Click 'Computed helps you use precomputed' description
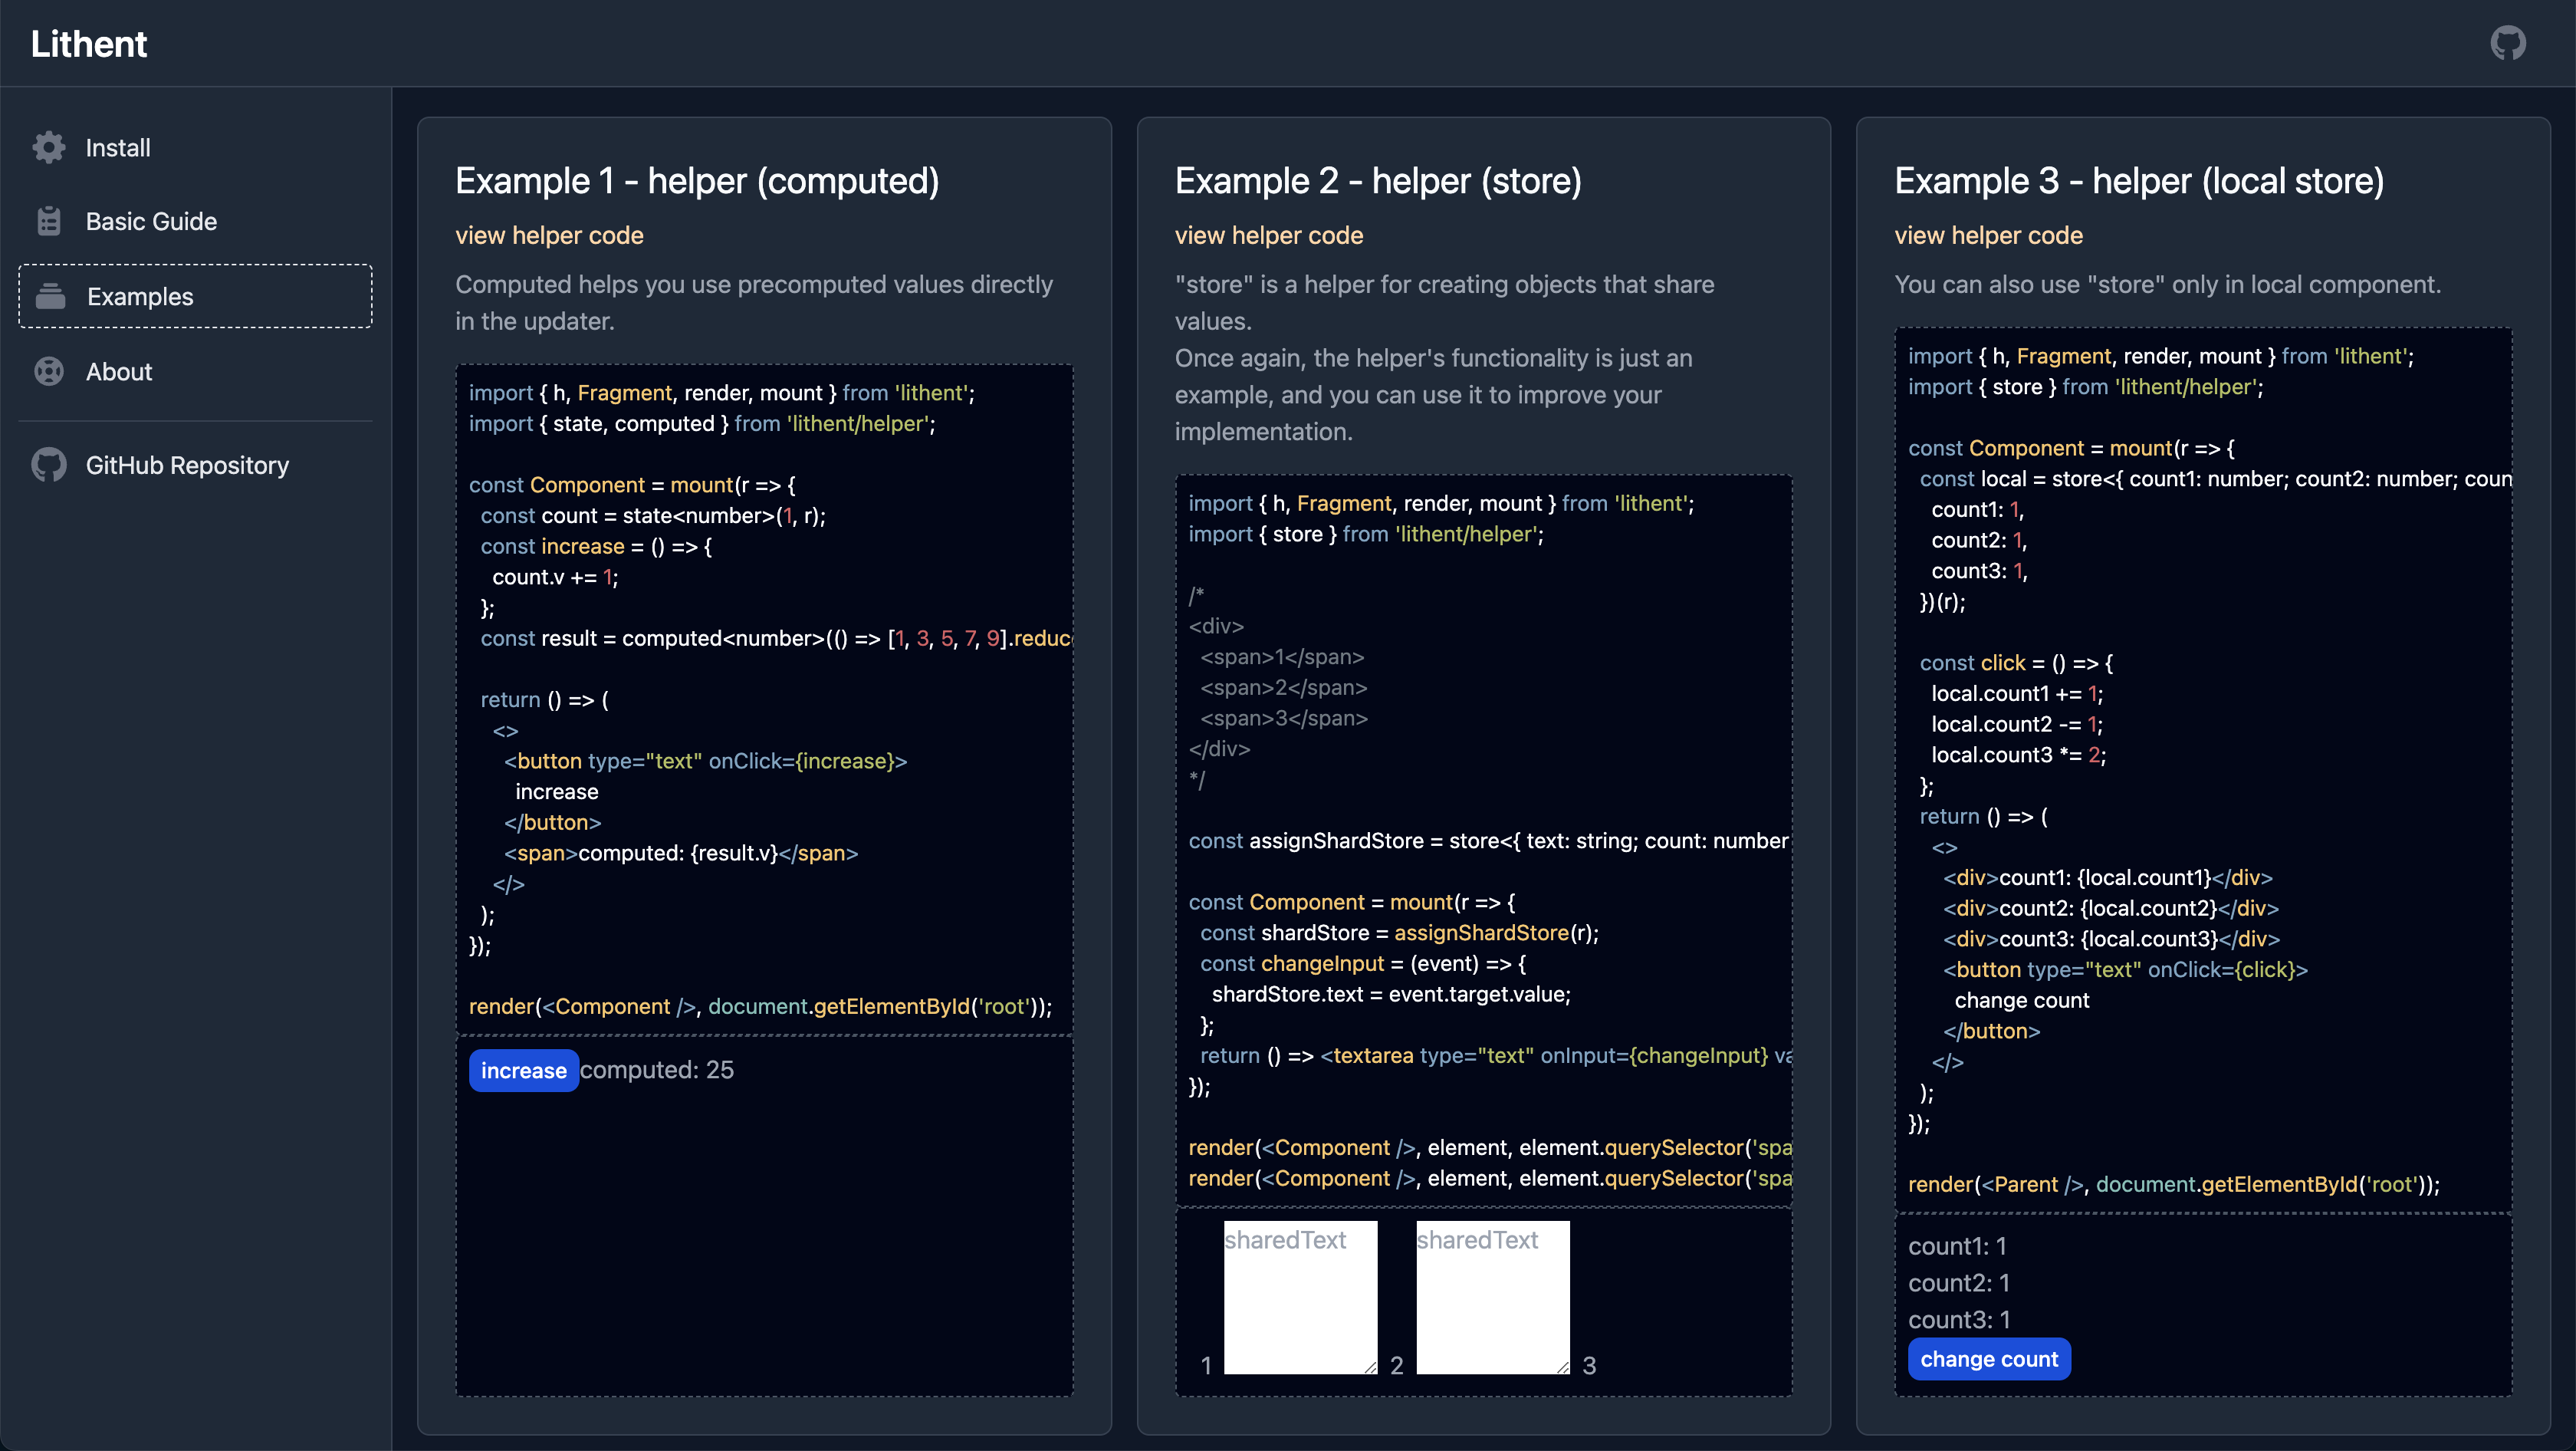Screen dimensions: 2576x1451 click(x=754, y=303)
